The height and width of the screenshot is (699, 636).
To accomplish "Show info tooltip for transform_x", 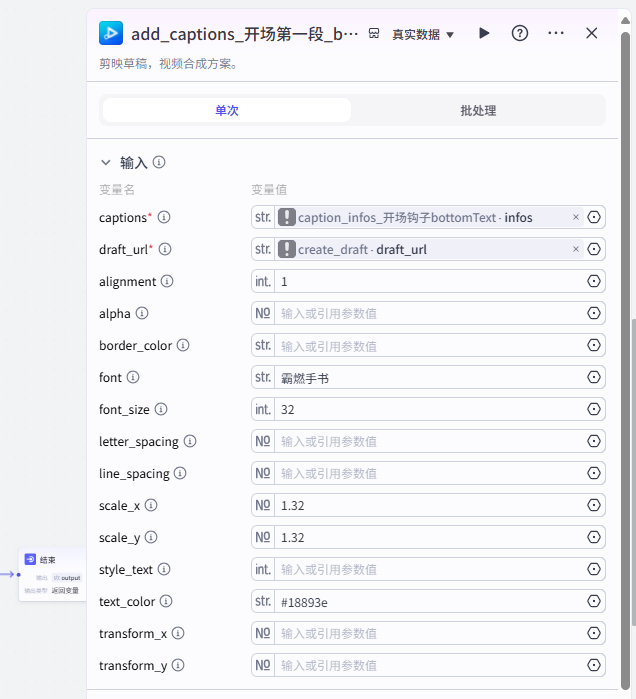I will pos(178,633).
